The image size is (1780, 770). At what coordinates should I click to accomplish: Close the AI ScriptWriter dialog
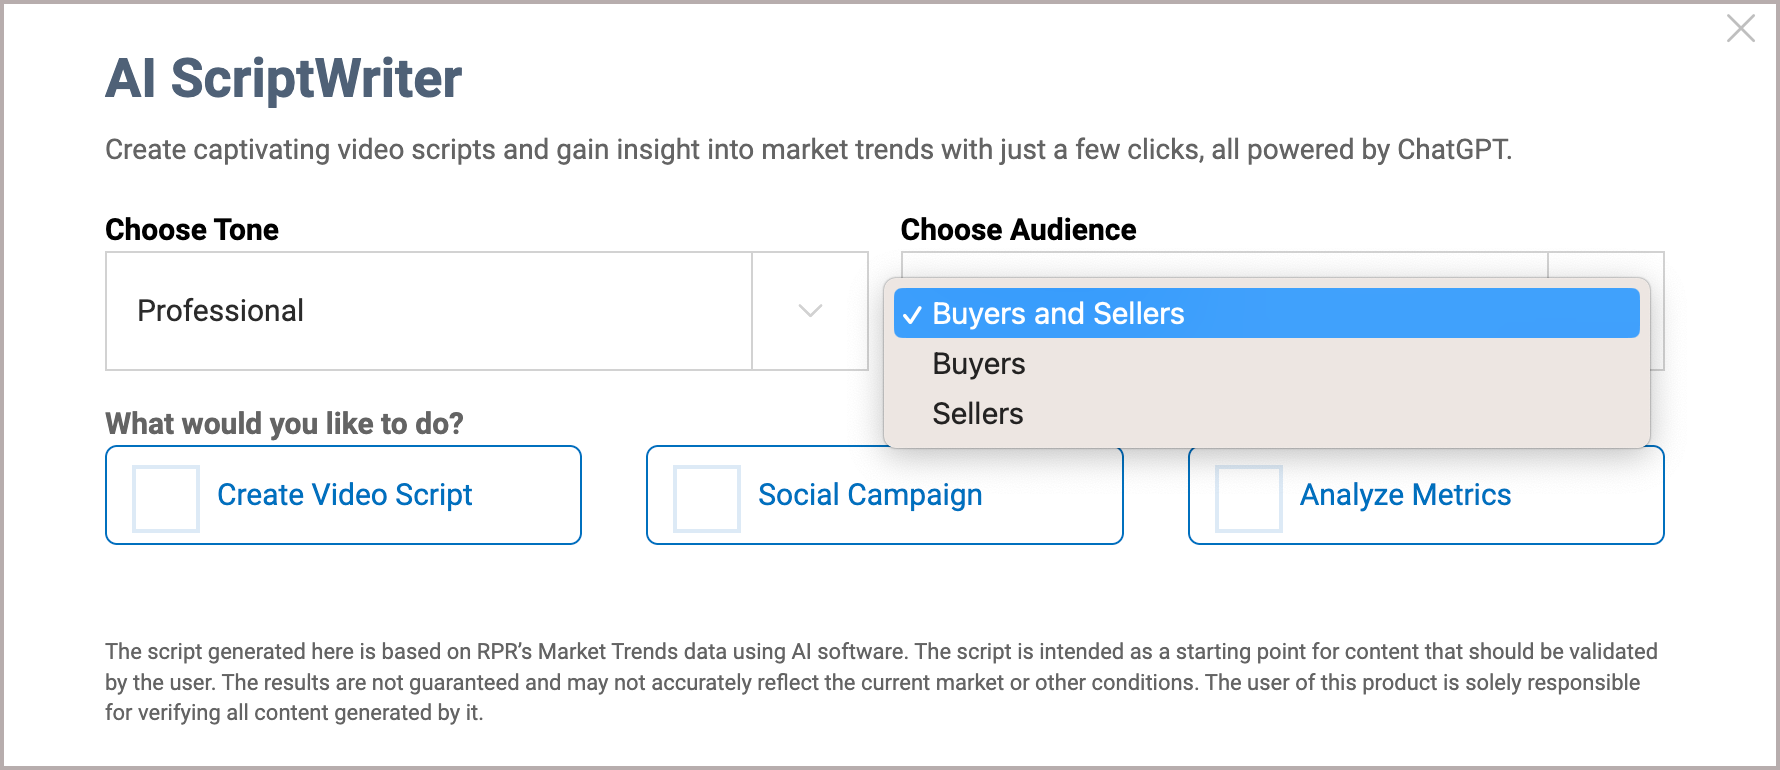point(1741,29)
